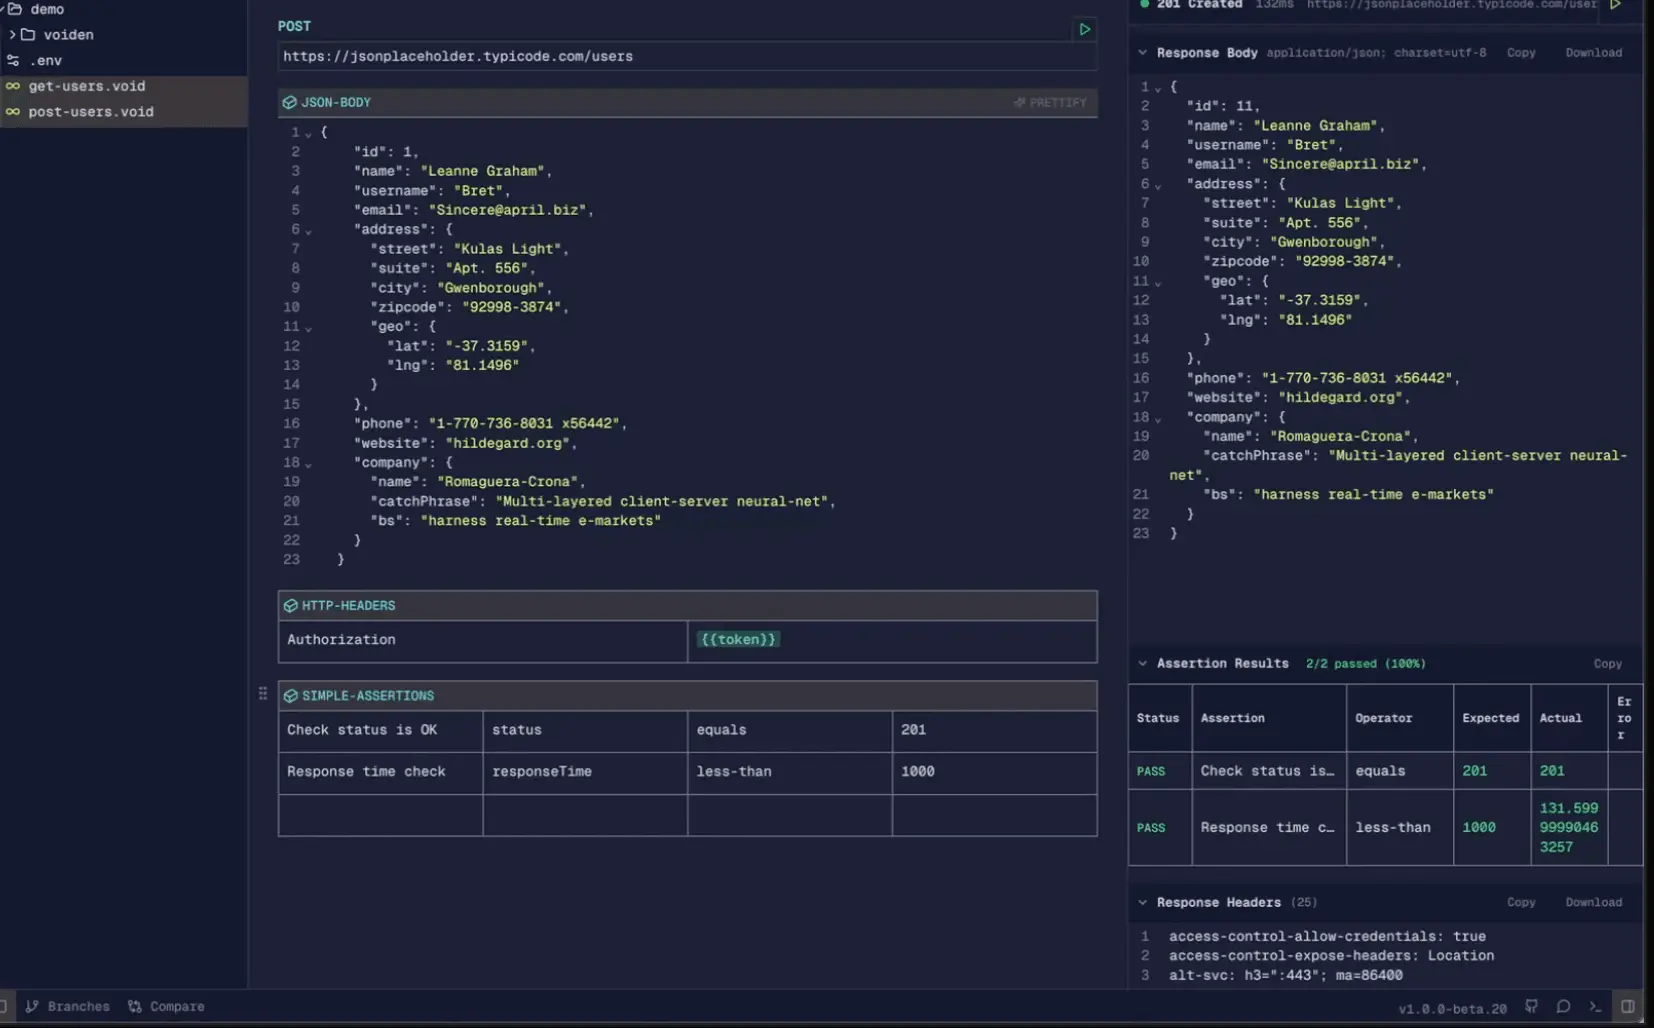Collapse the Response Body section
Screen dimensions: 1654x1028
click(x=1143, y=52)
